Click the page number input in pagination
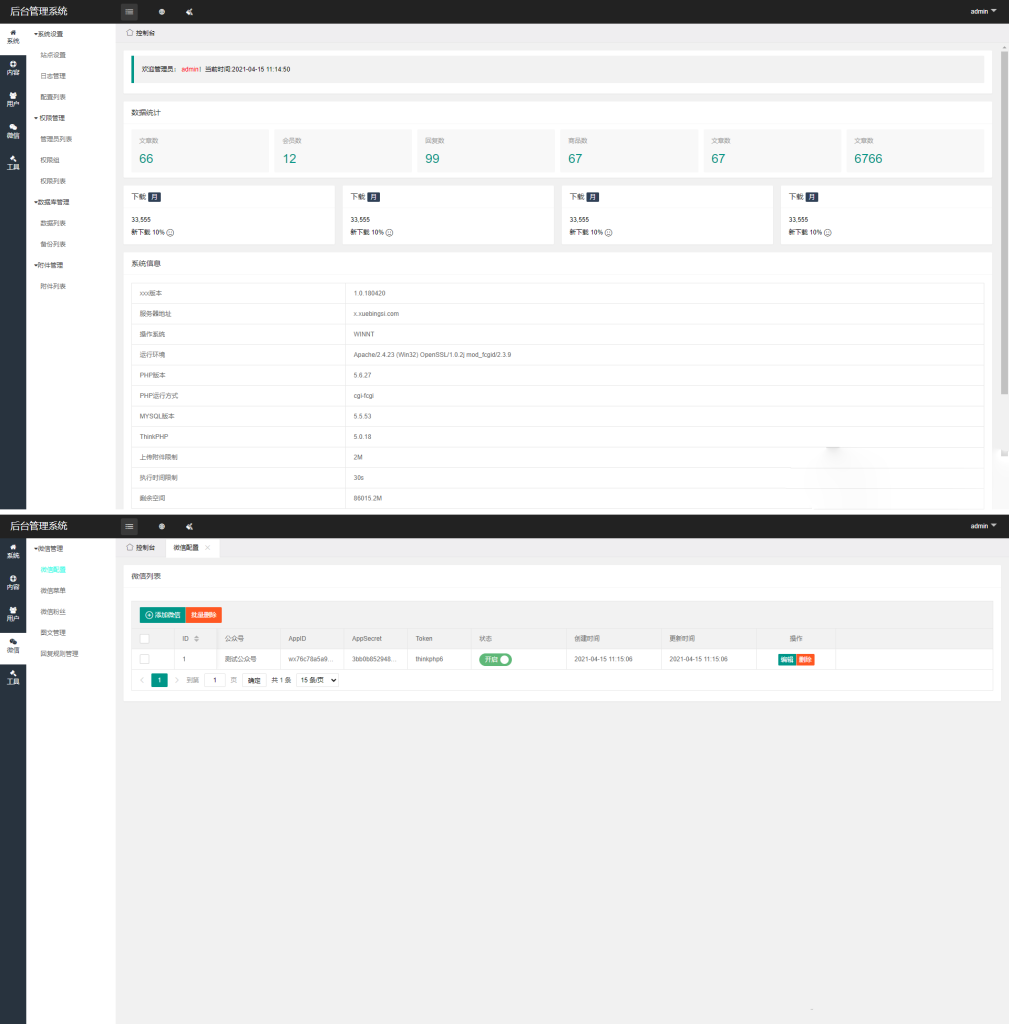Screen dimensions: 1009x1024 [214, 680]
